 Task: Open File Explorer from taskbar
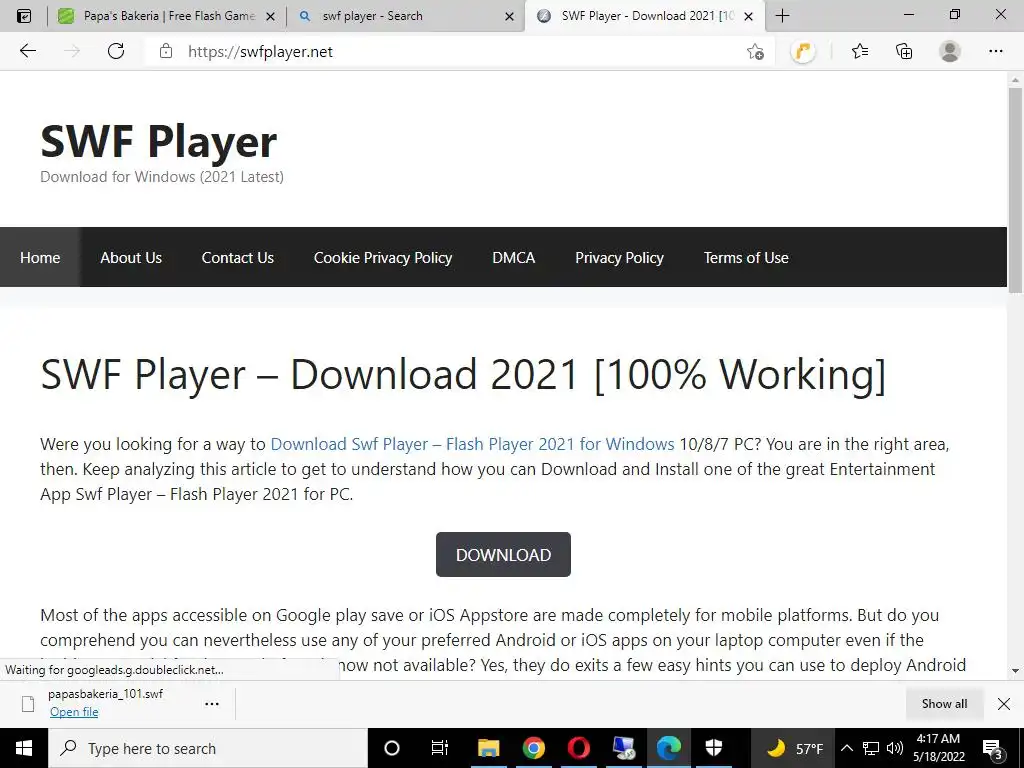tap(488, 748)
